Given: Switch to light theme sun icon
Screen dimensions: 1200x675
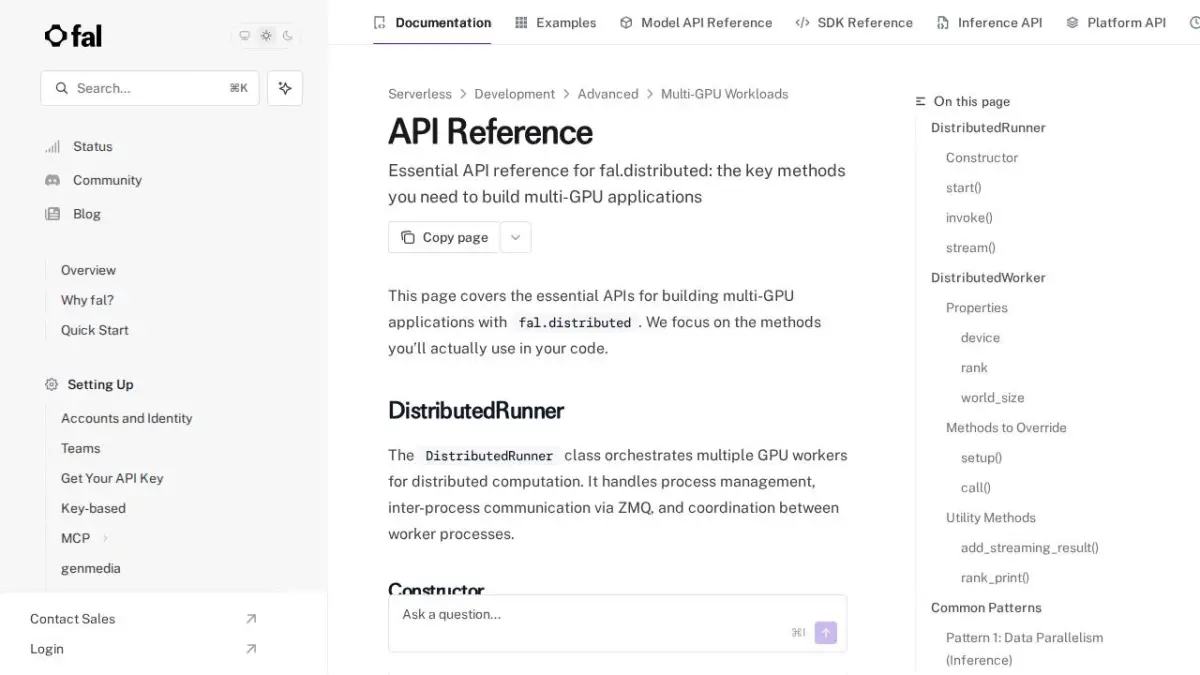Looking at the screenshot, I should (x=266, y=36).
